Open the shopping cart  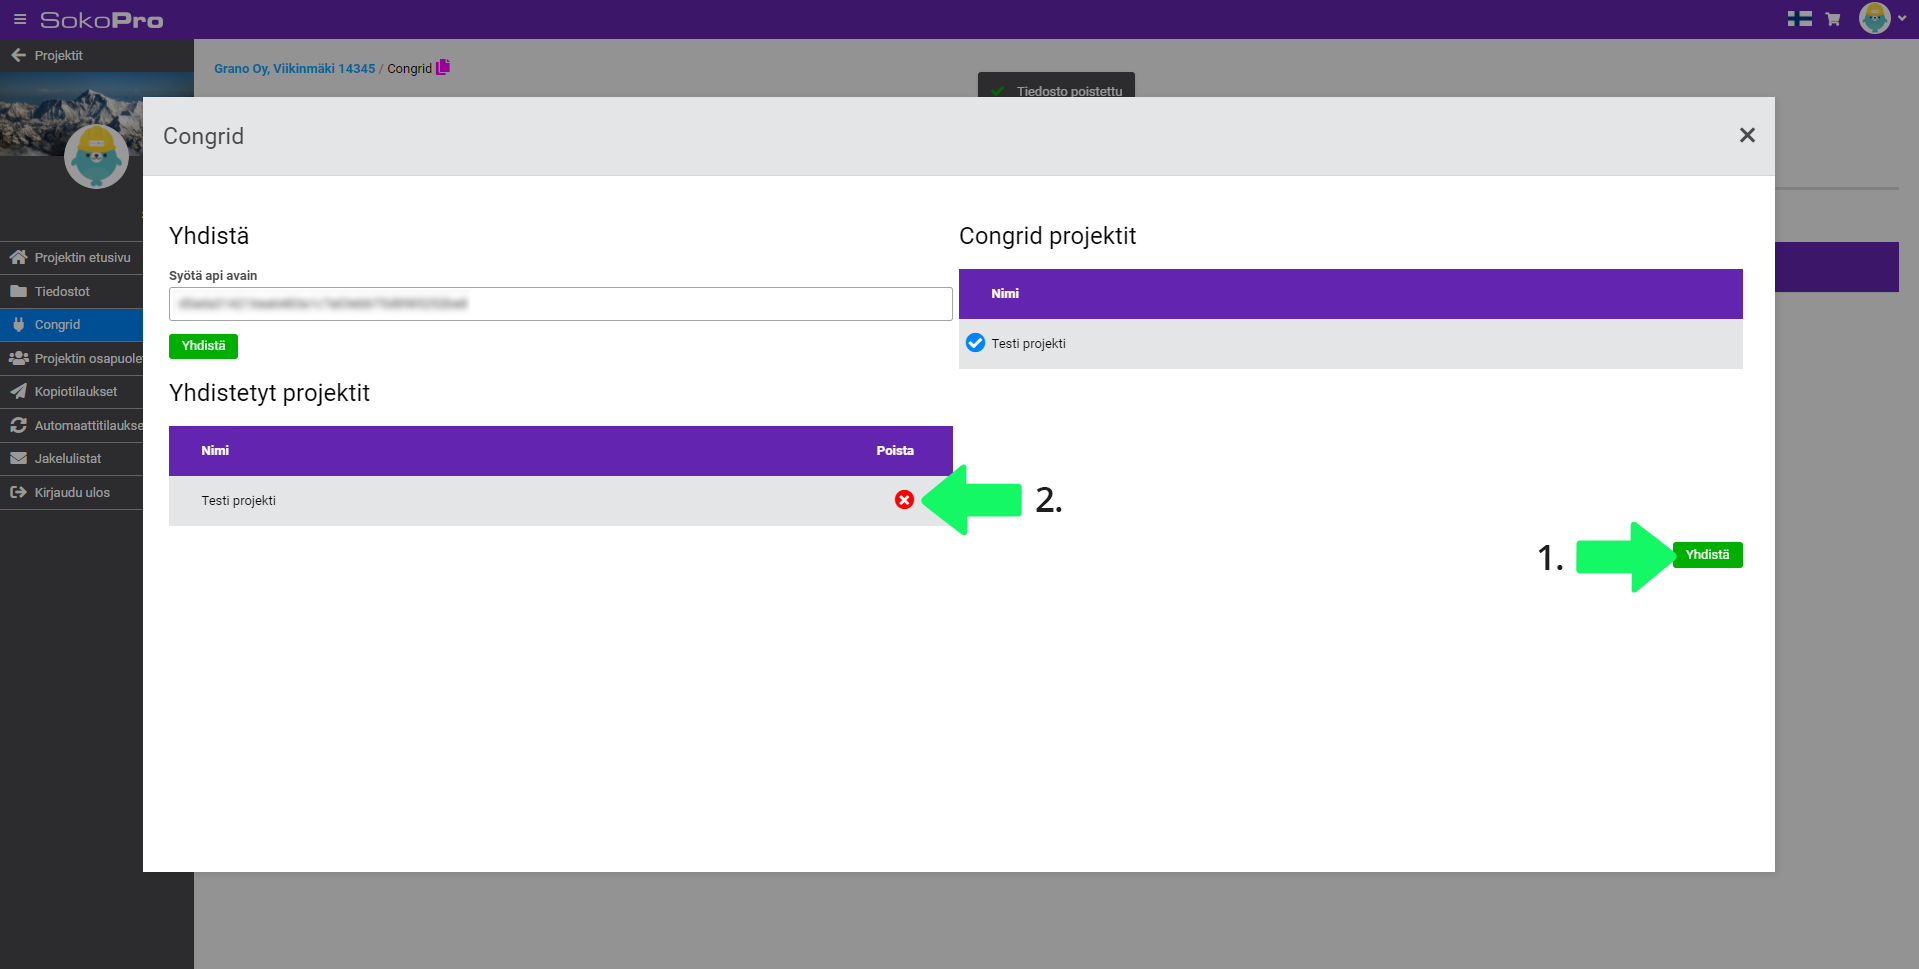[1833, 19]
